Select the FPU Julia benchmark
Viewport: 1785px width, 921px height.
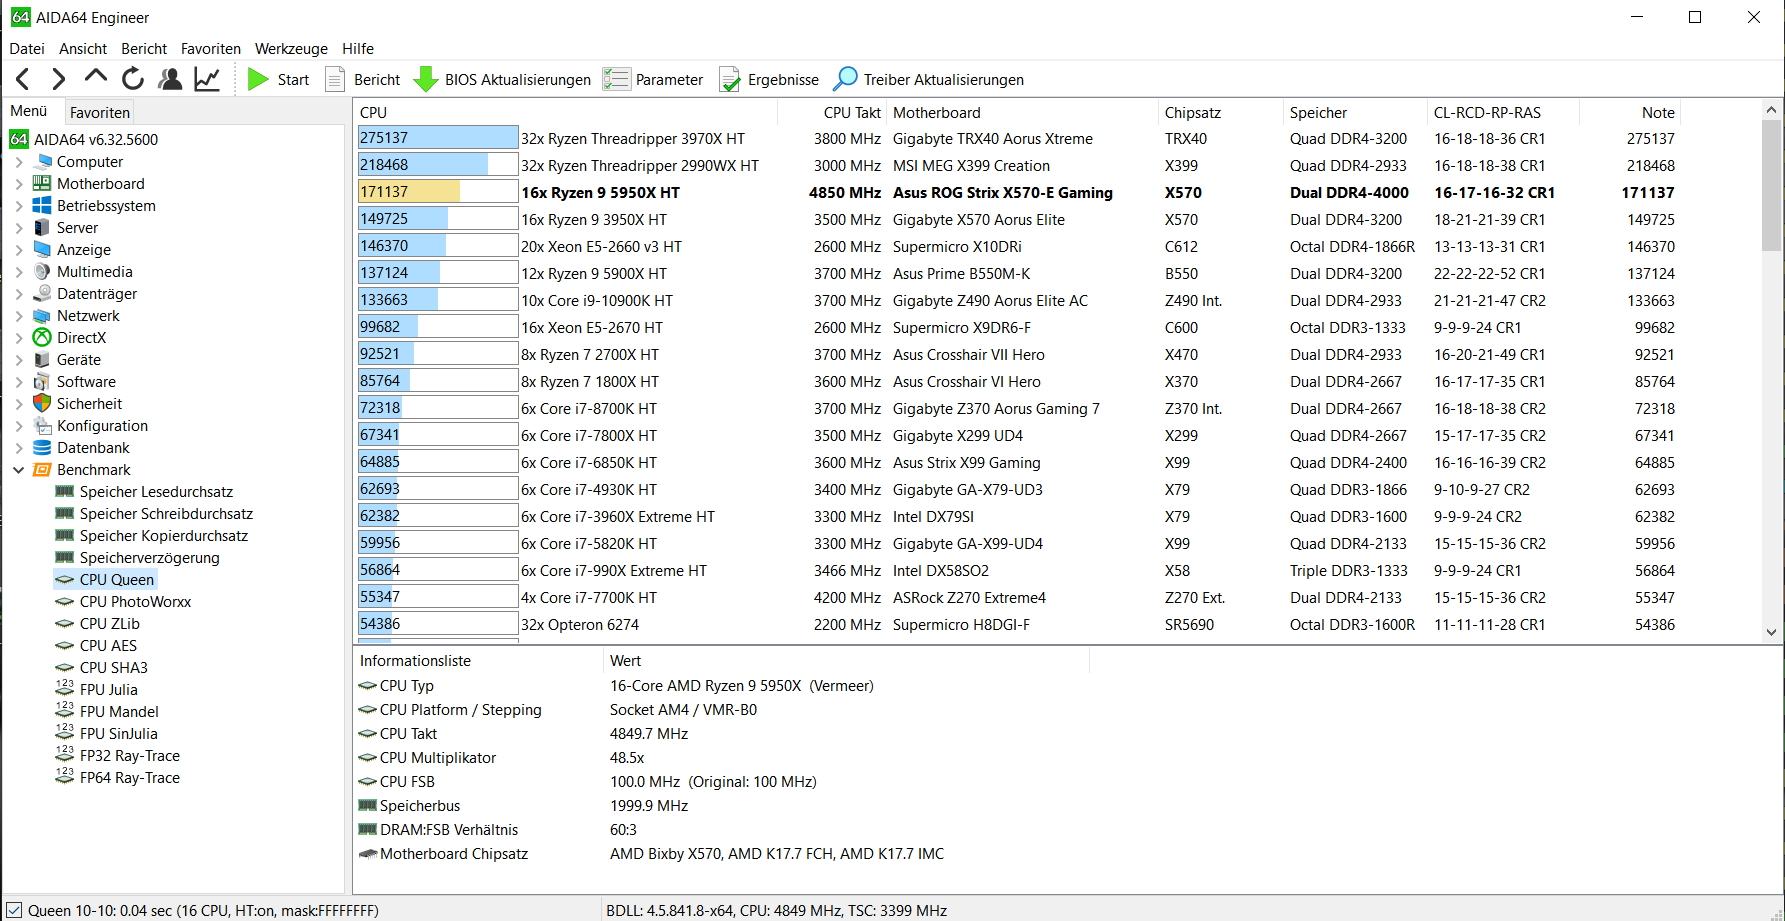tap(108, 689)
